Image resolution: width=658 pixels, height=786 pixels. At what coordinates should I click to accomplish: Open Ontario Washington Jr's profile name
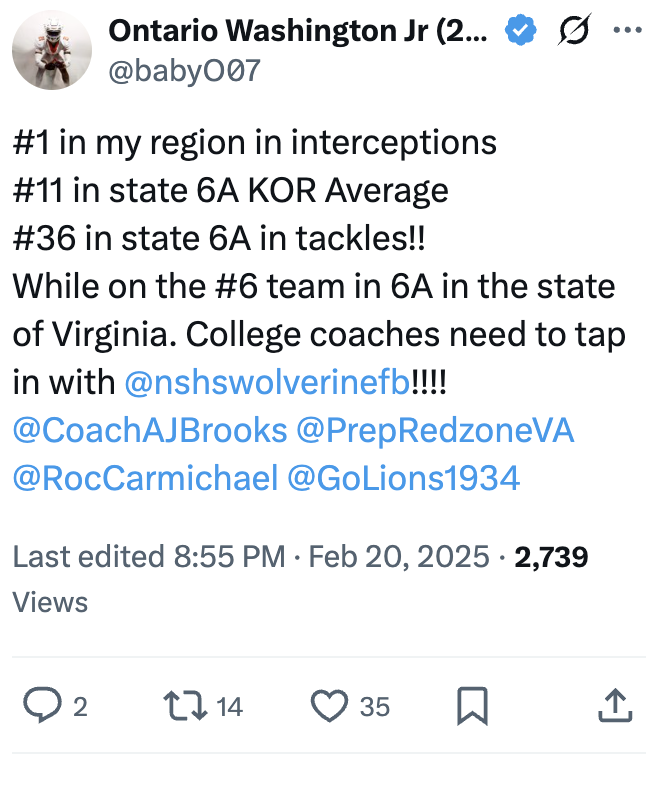[298, 31]
